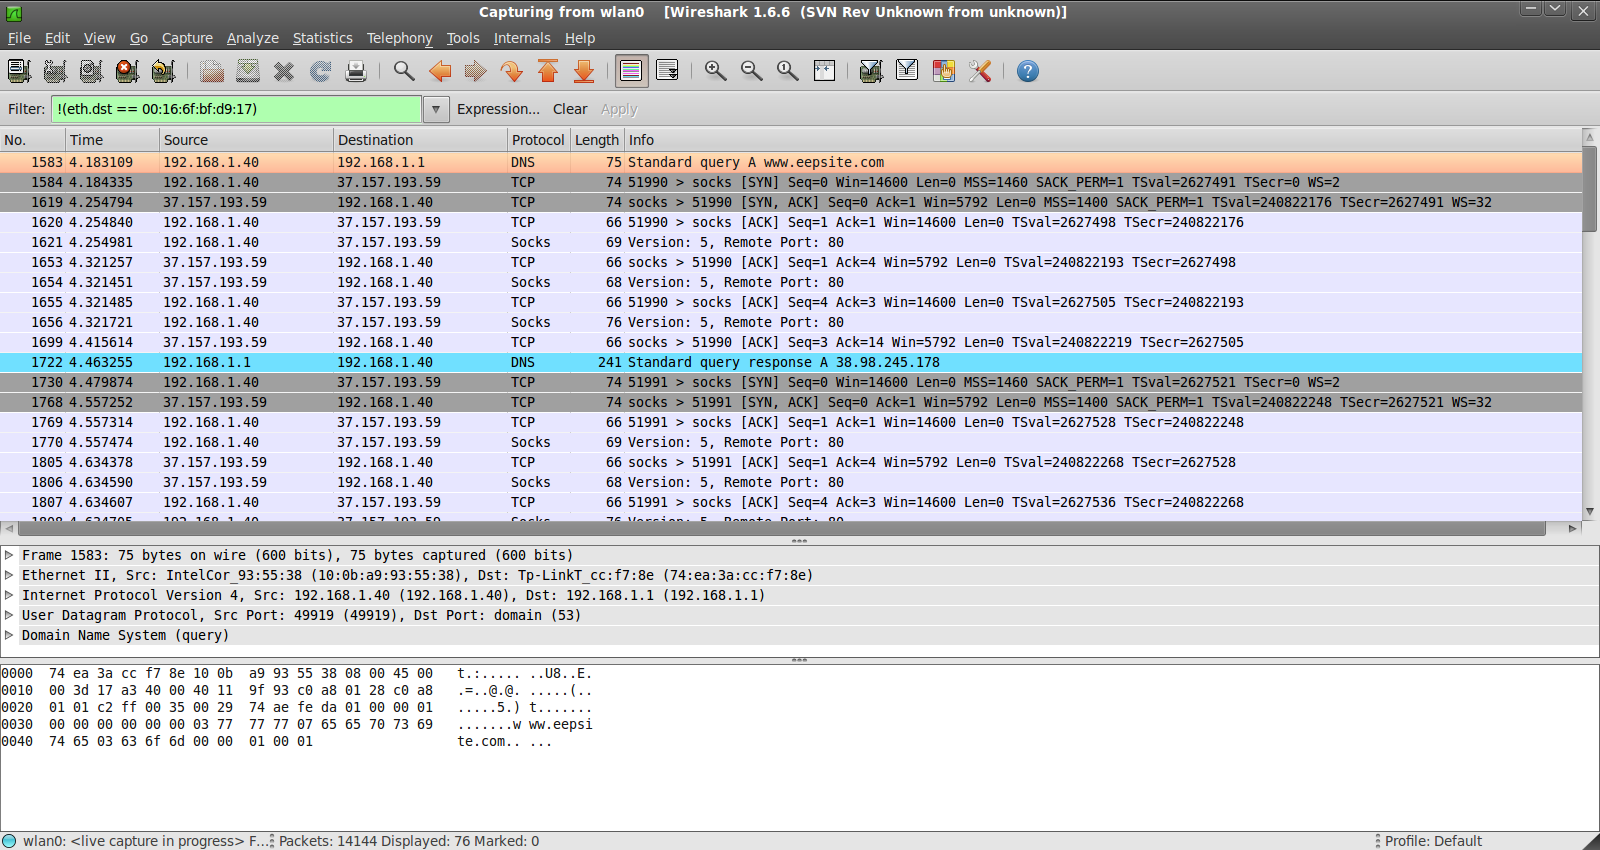Close this capture file icon
This screenshot has height=850, width=1600.
point(284,71)
